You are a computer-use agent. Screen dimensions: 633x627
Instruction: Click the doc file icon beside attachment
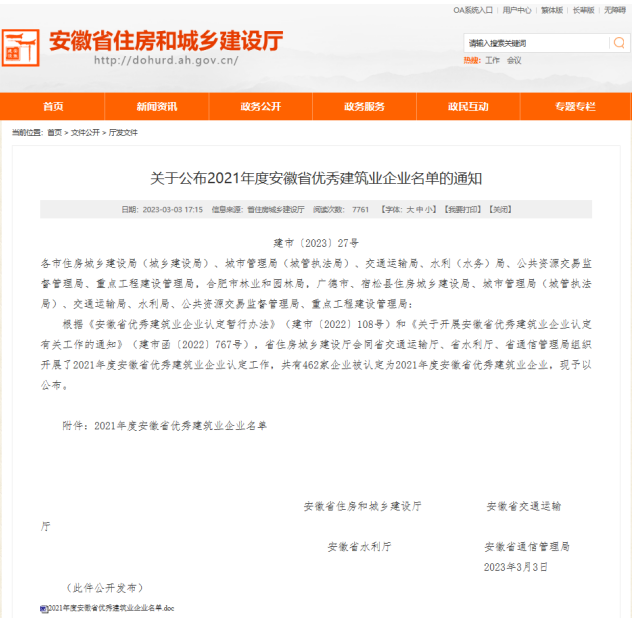pos(44,608)
